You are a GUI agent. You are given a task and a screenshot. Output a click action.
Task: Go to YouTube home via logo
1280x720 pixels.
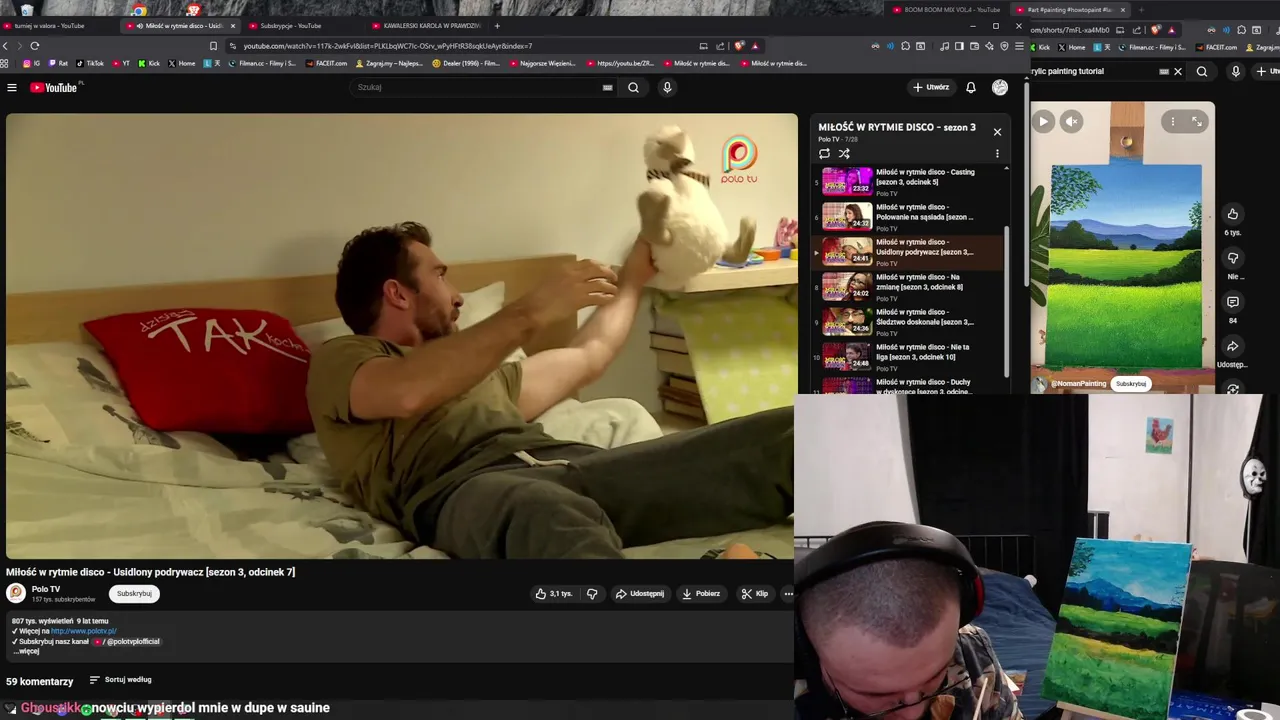pos(54,88)
